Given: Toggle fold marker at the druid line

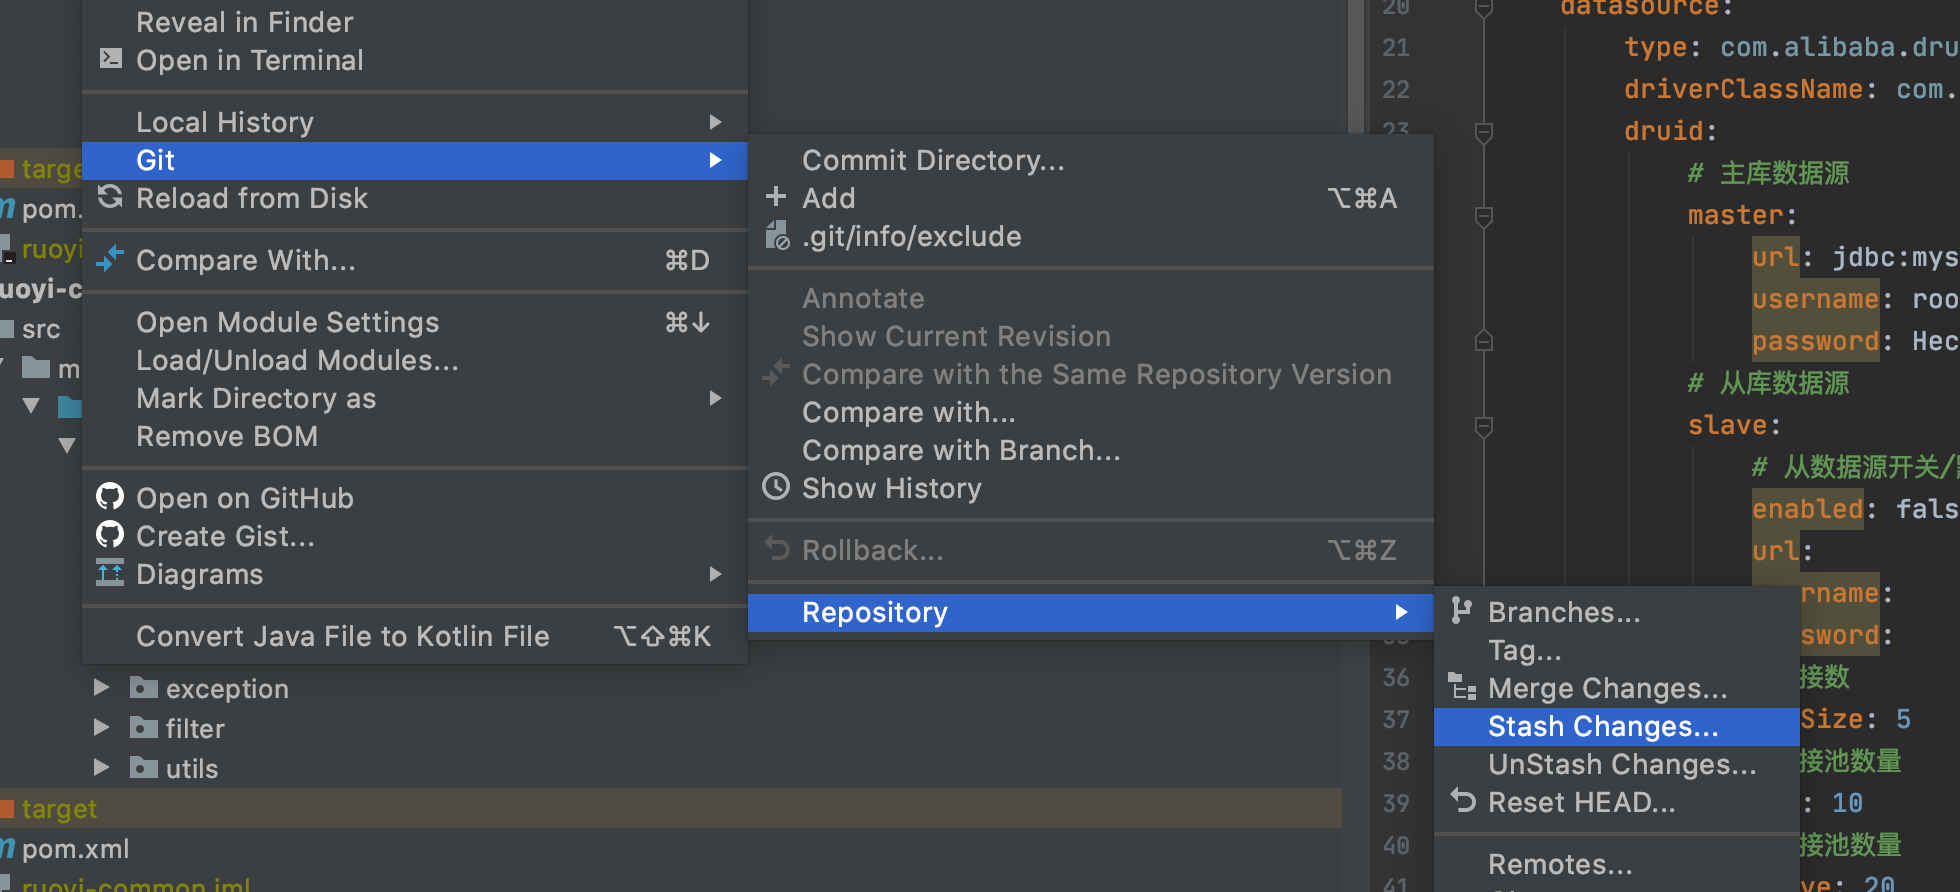Looking at the screenshot, I should pyautogui.click(x=1484, y=131).
